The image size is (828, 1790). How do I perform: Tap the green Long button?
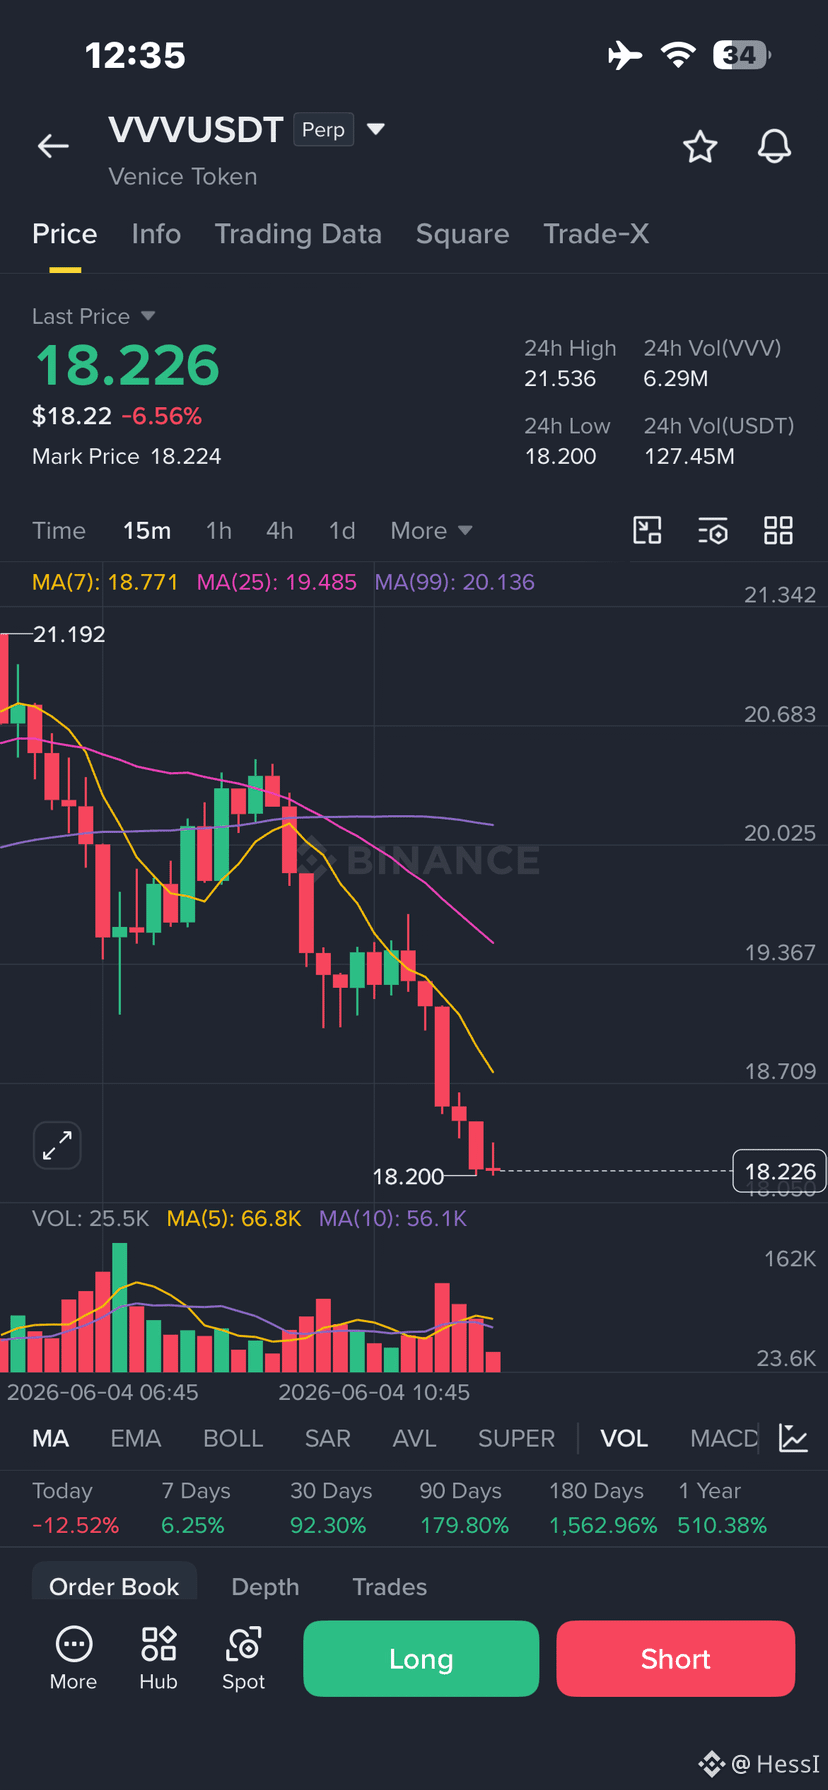coord(421,1659)
